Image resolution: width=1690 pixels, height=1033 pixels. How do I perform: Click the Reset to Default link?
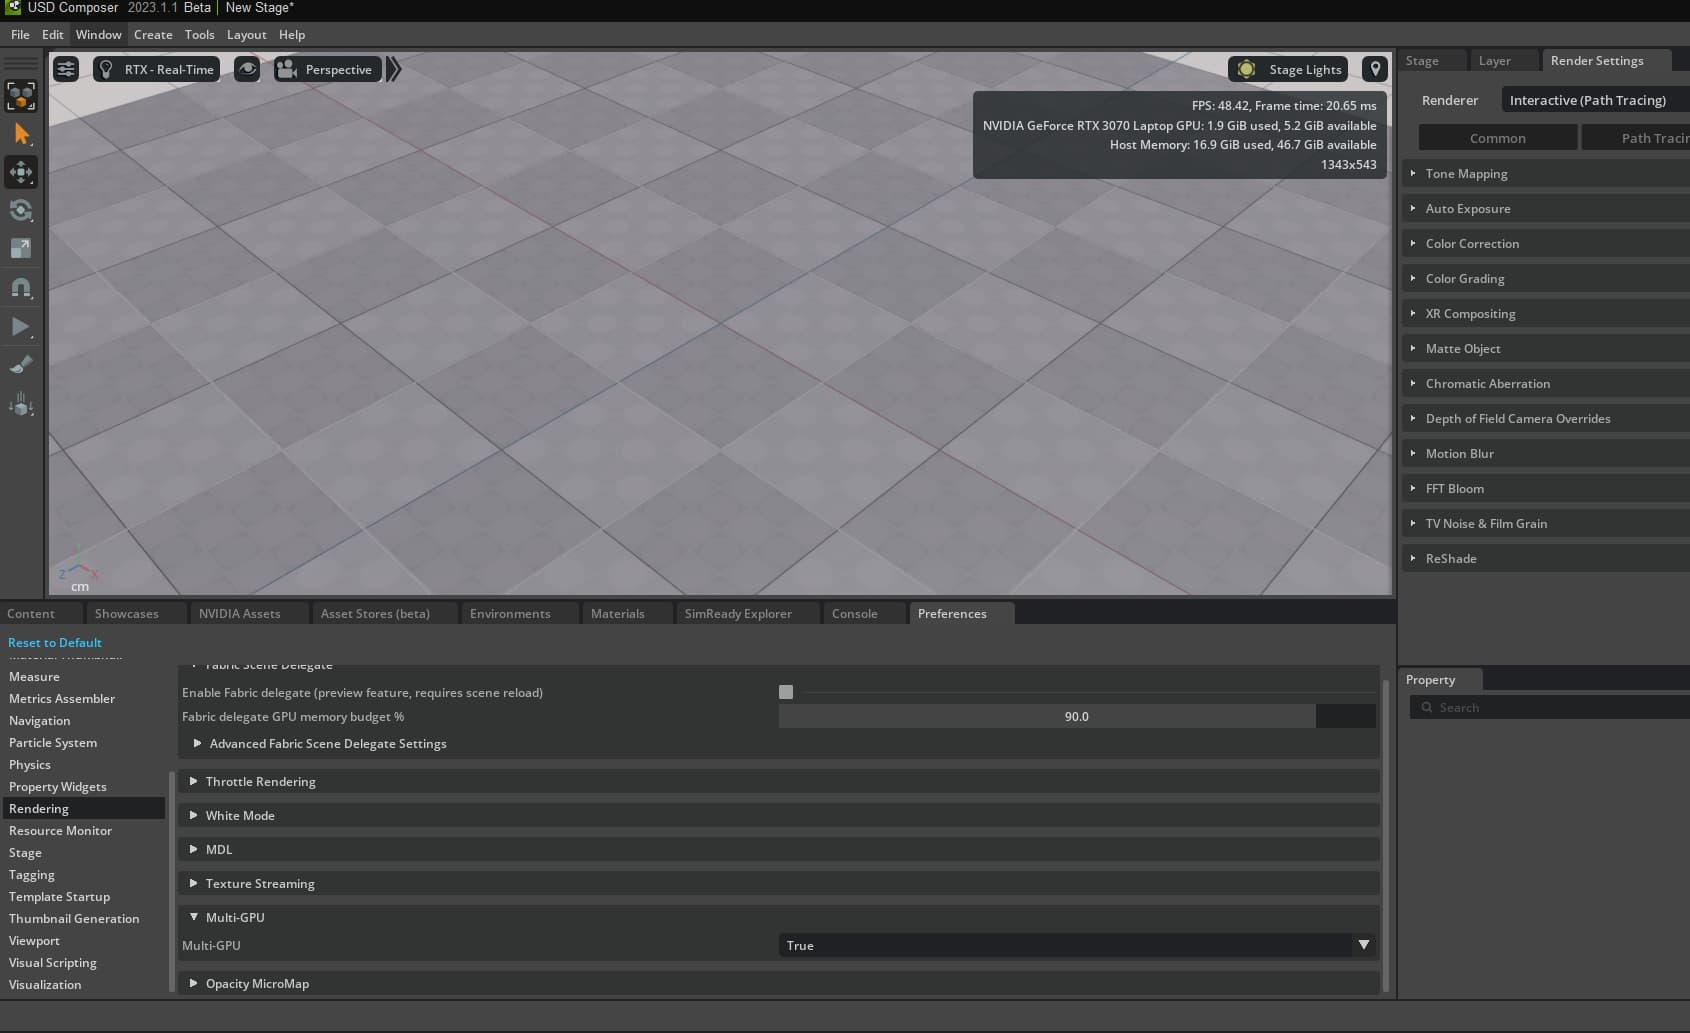[55, 642]
